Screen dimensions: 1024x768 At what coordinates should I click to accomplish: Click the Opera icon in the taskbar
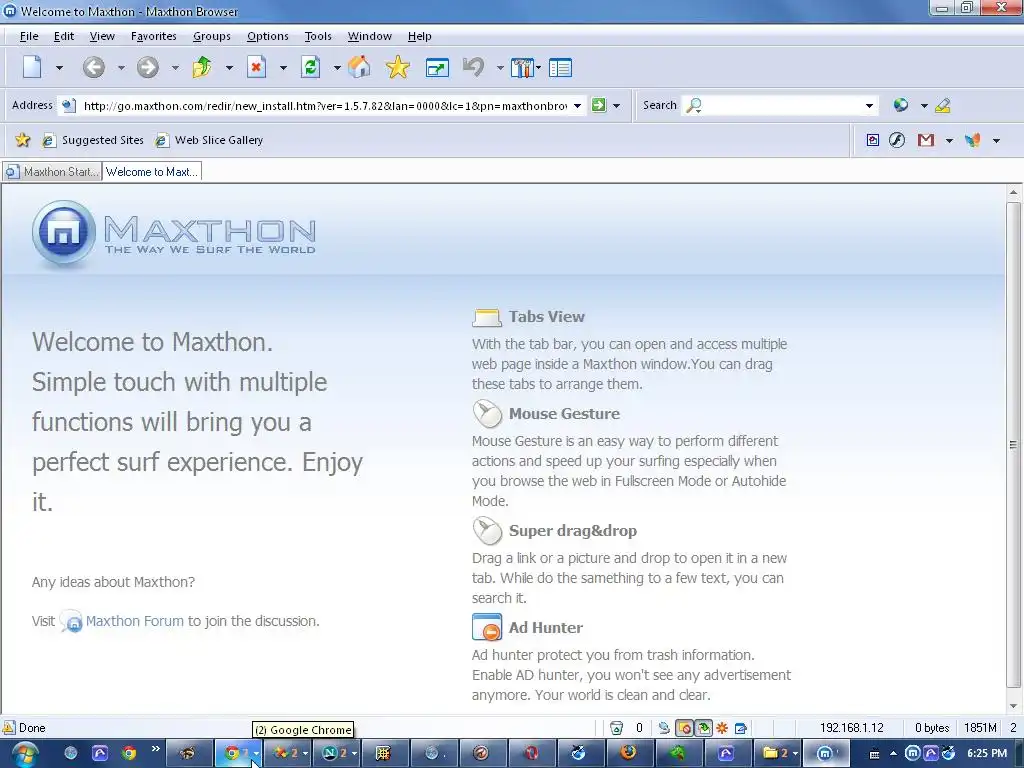click(532, 754)
